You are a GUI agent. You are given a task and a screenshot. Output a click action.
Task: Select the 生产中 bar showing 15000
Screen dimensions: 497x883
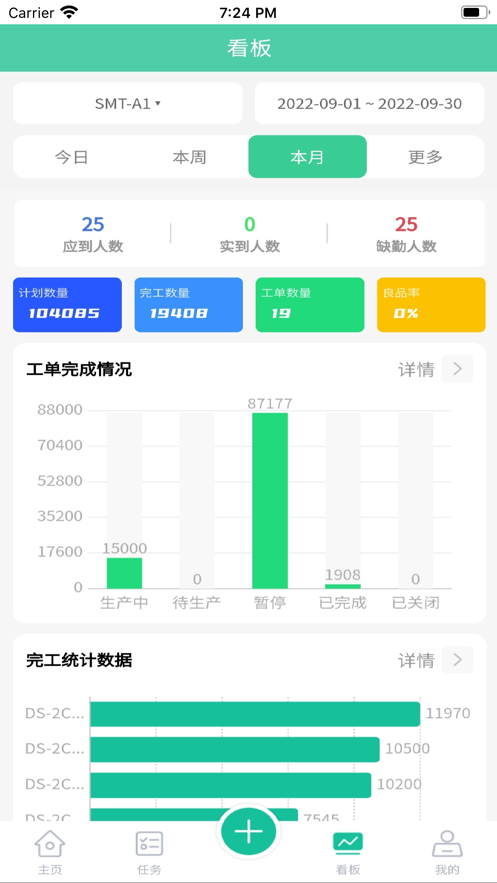tap(124, 573)
